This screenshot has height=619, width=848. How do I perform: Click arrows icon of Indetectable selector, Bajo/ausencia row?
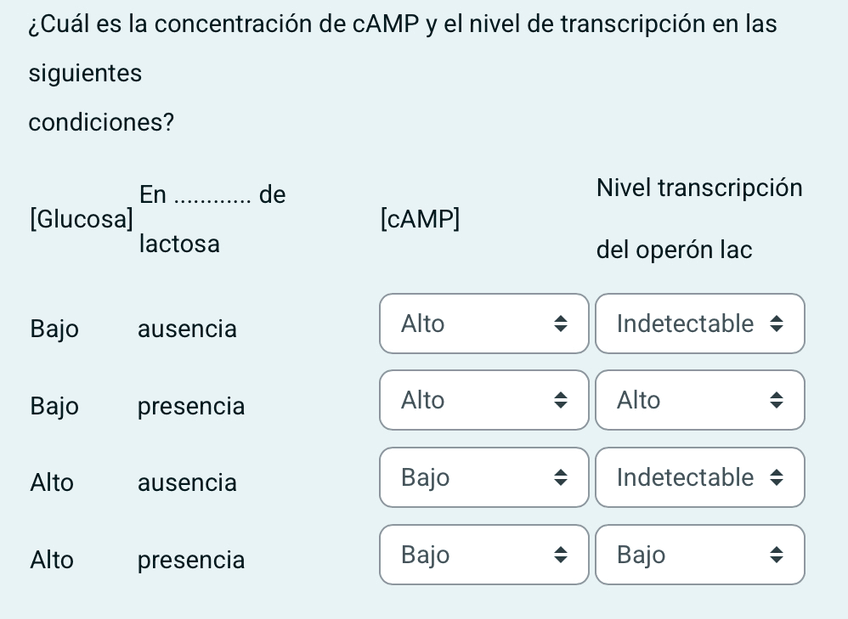coord(777,324)
